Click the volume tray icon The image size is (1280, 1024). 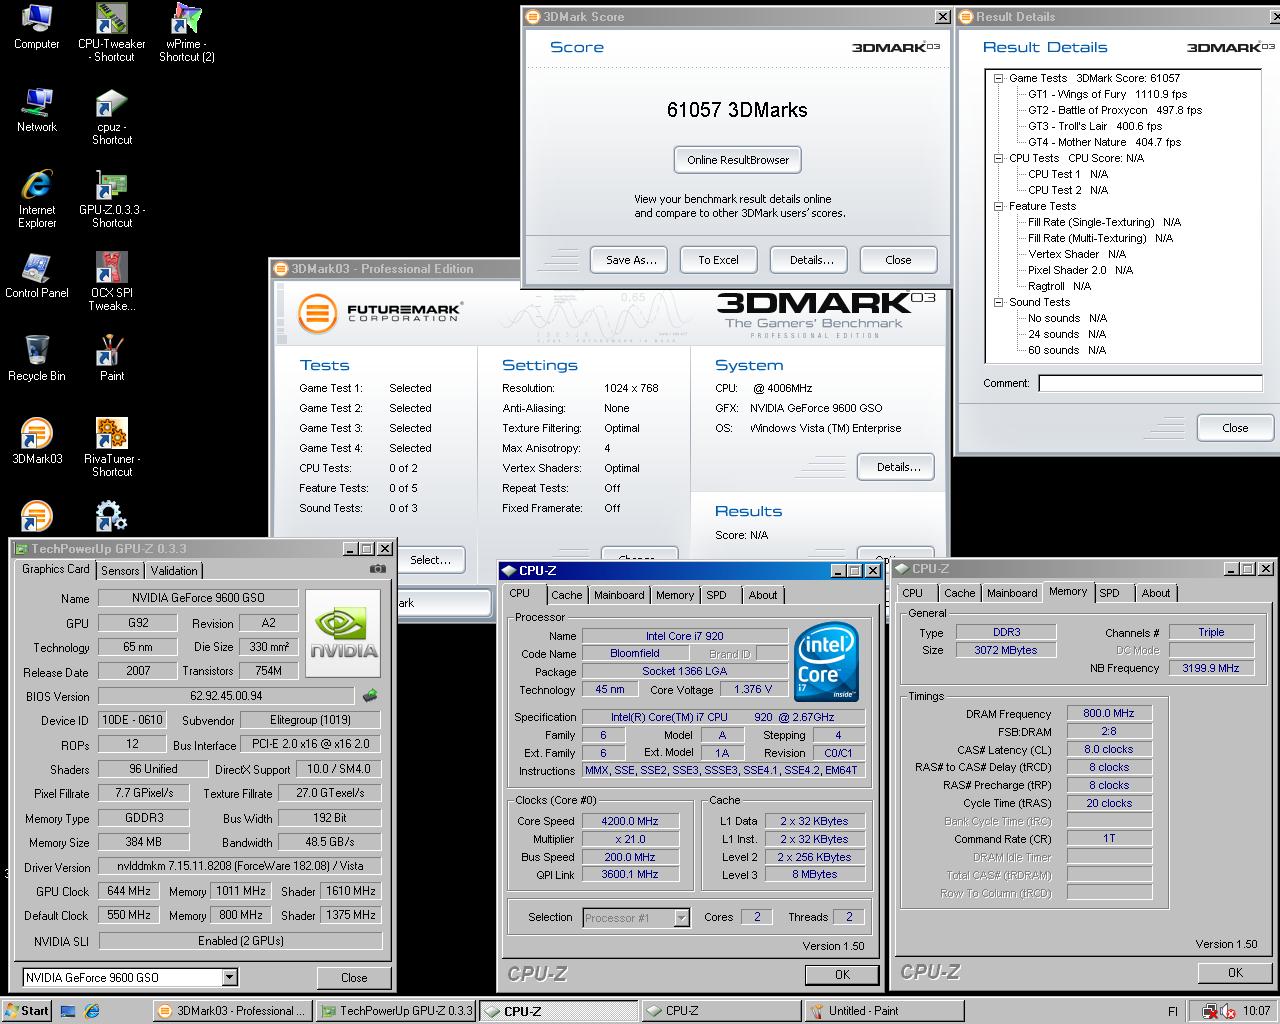[1228, 1011]
